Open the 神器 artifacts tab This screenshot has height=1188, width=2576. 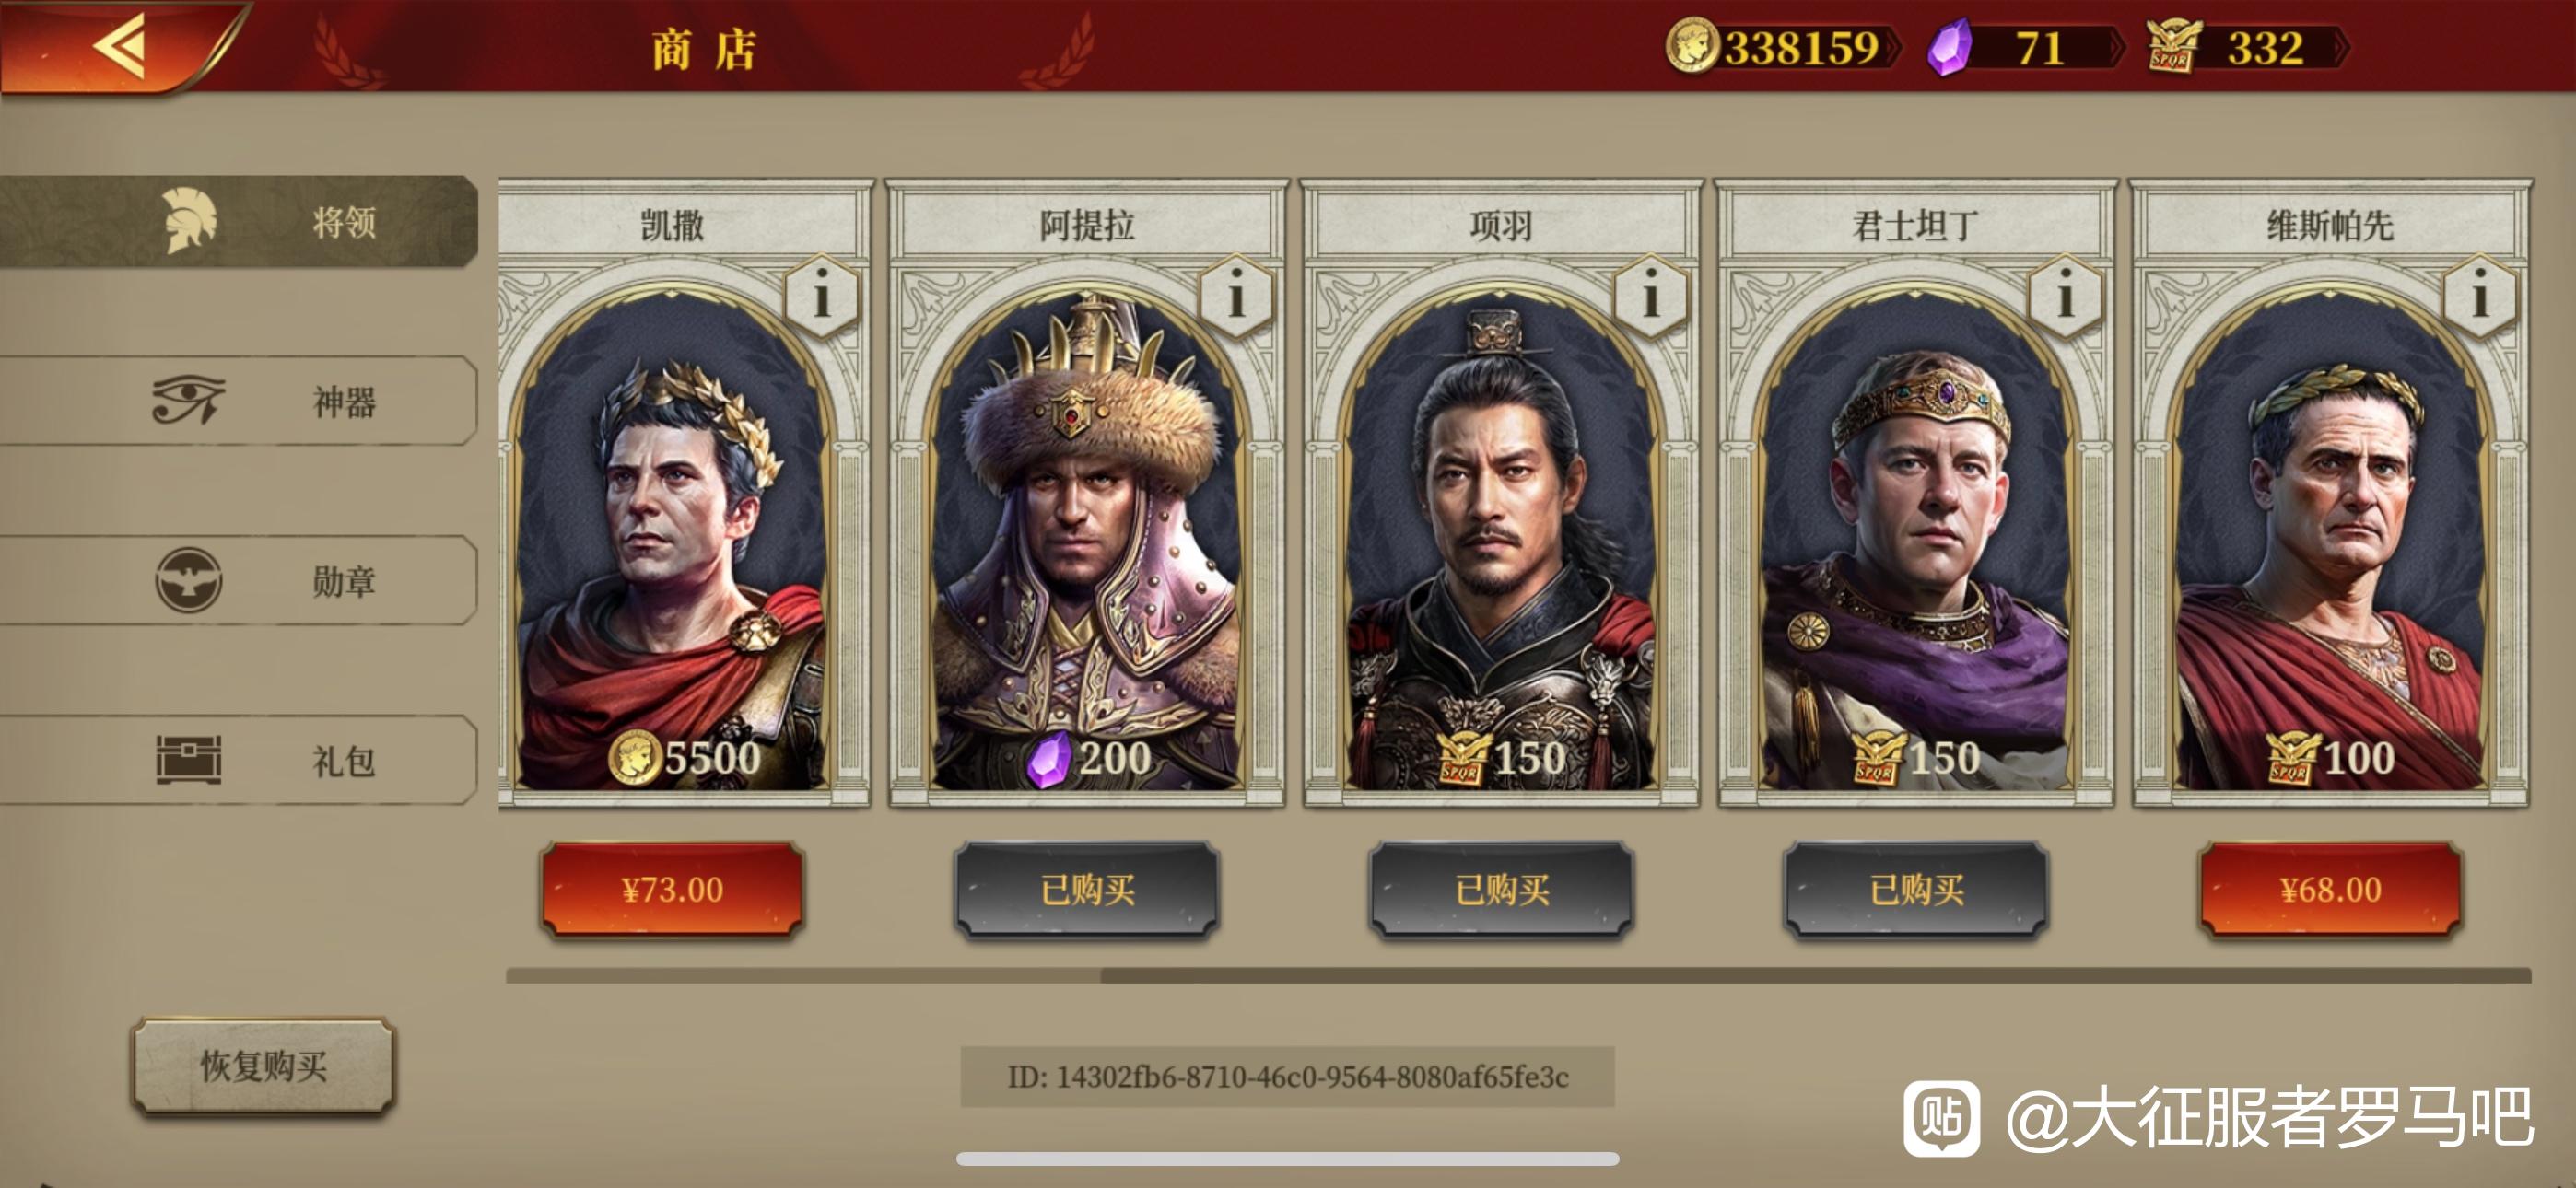(x=238, y=401)
